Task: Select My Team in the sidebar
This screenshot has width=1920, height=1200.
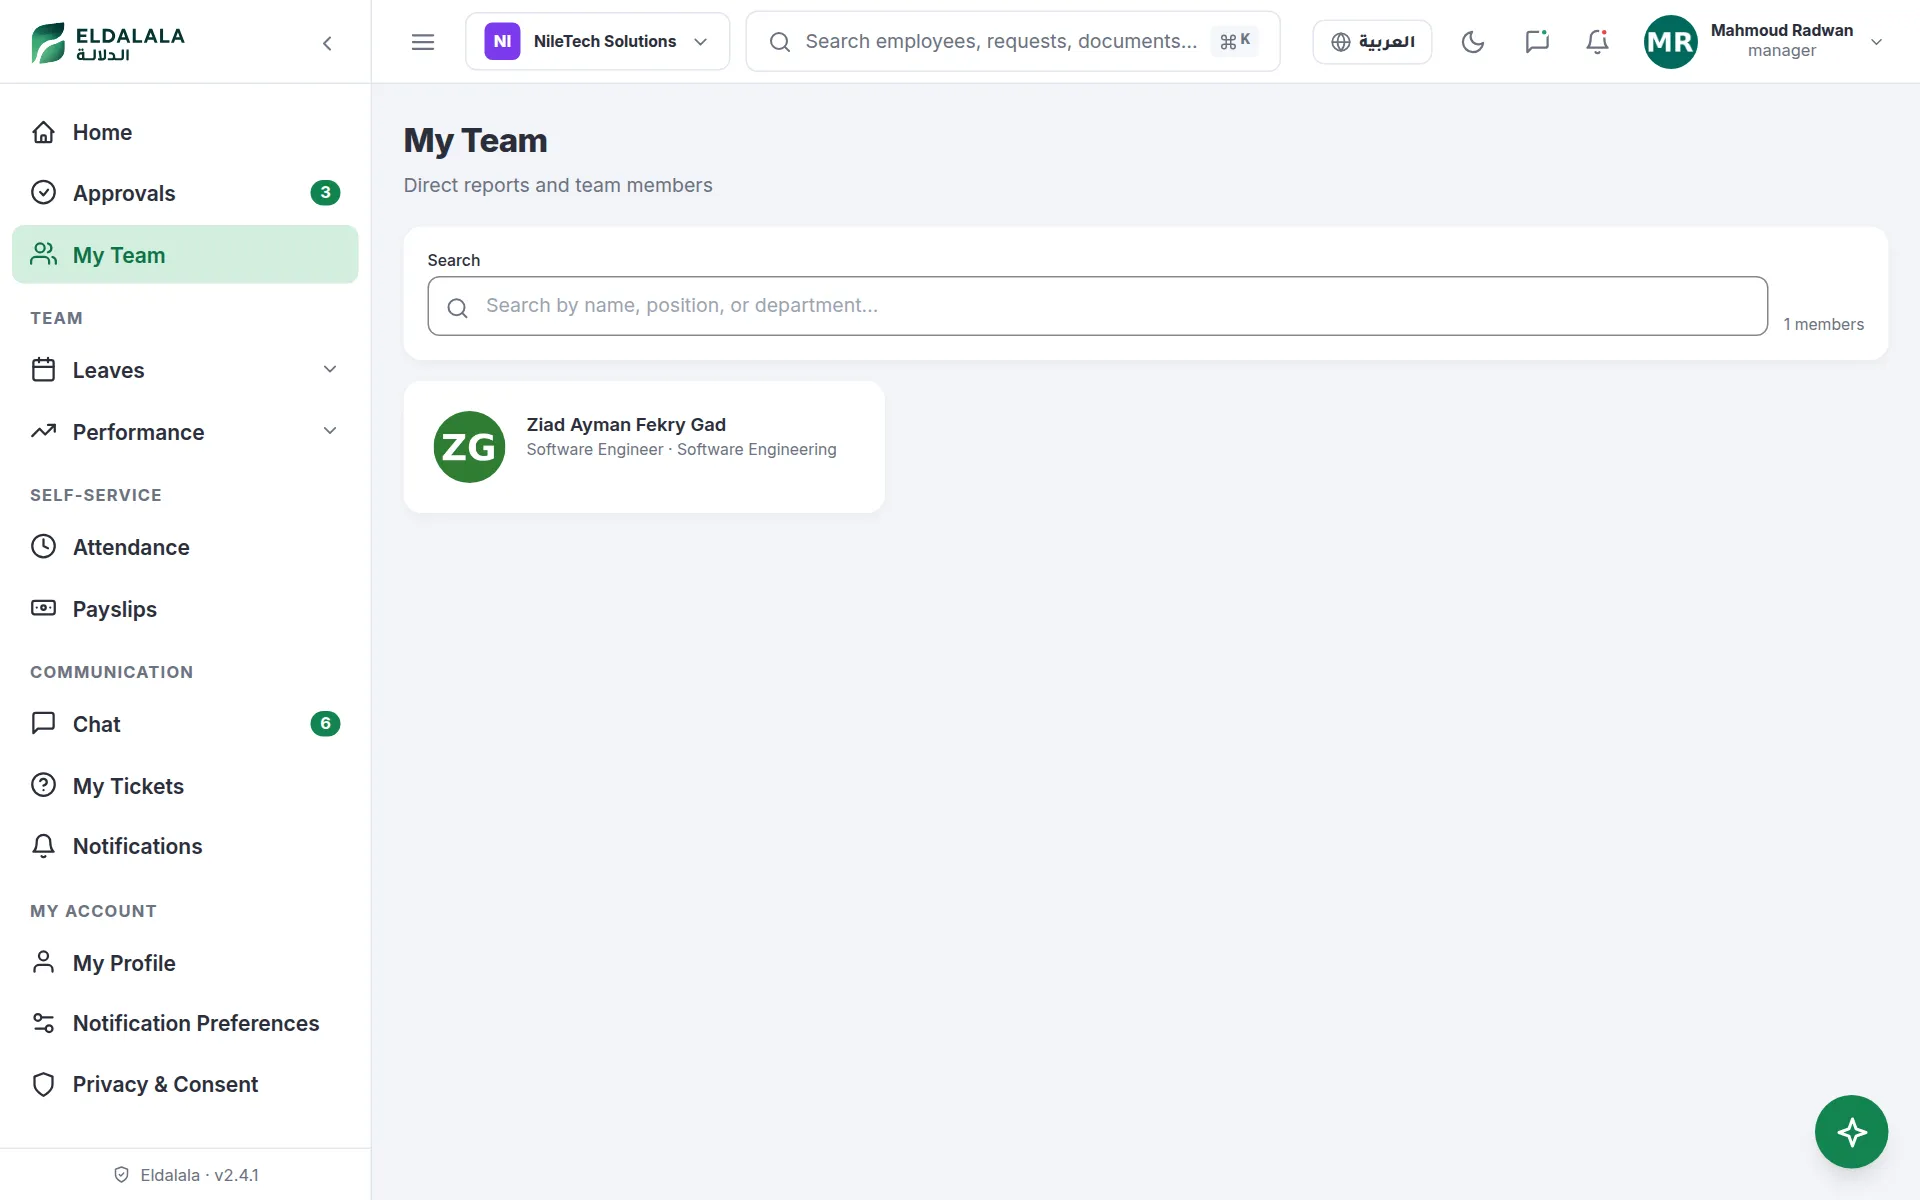Action: (x=185, y=255)
